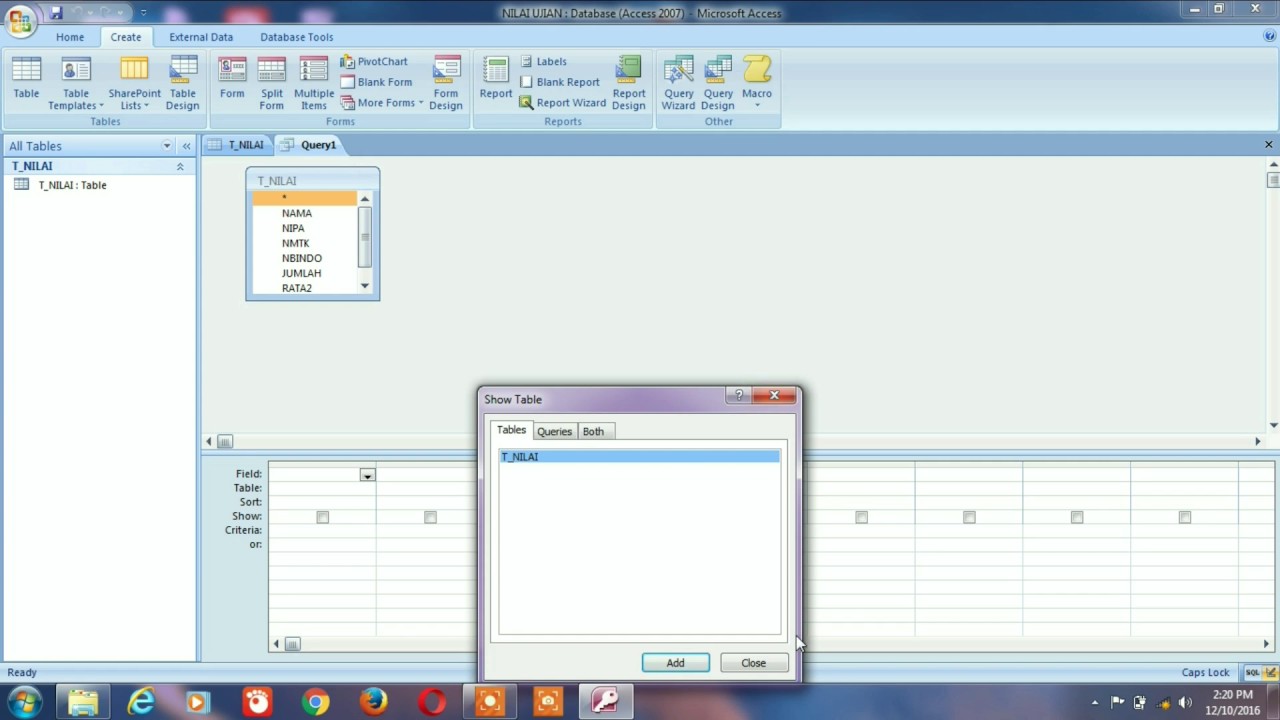This screenshot has width=1280, height=720.
Task: Open Firefox from taskbar
Action: (374, 702)
